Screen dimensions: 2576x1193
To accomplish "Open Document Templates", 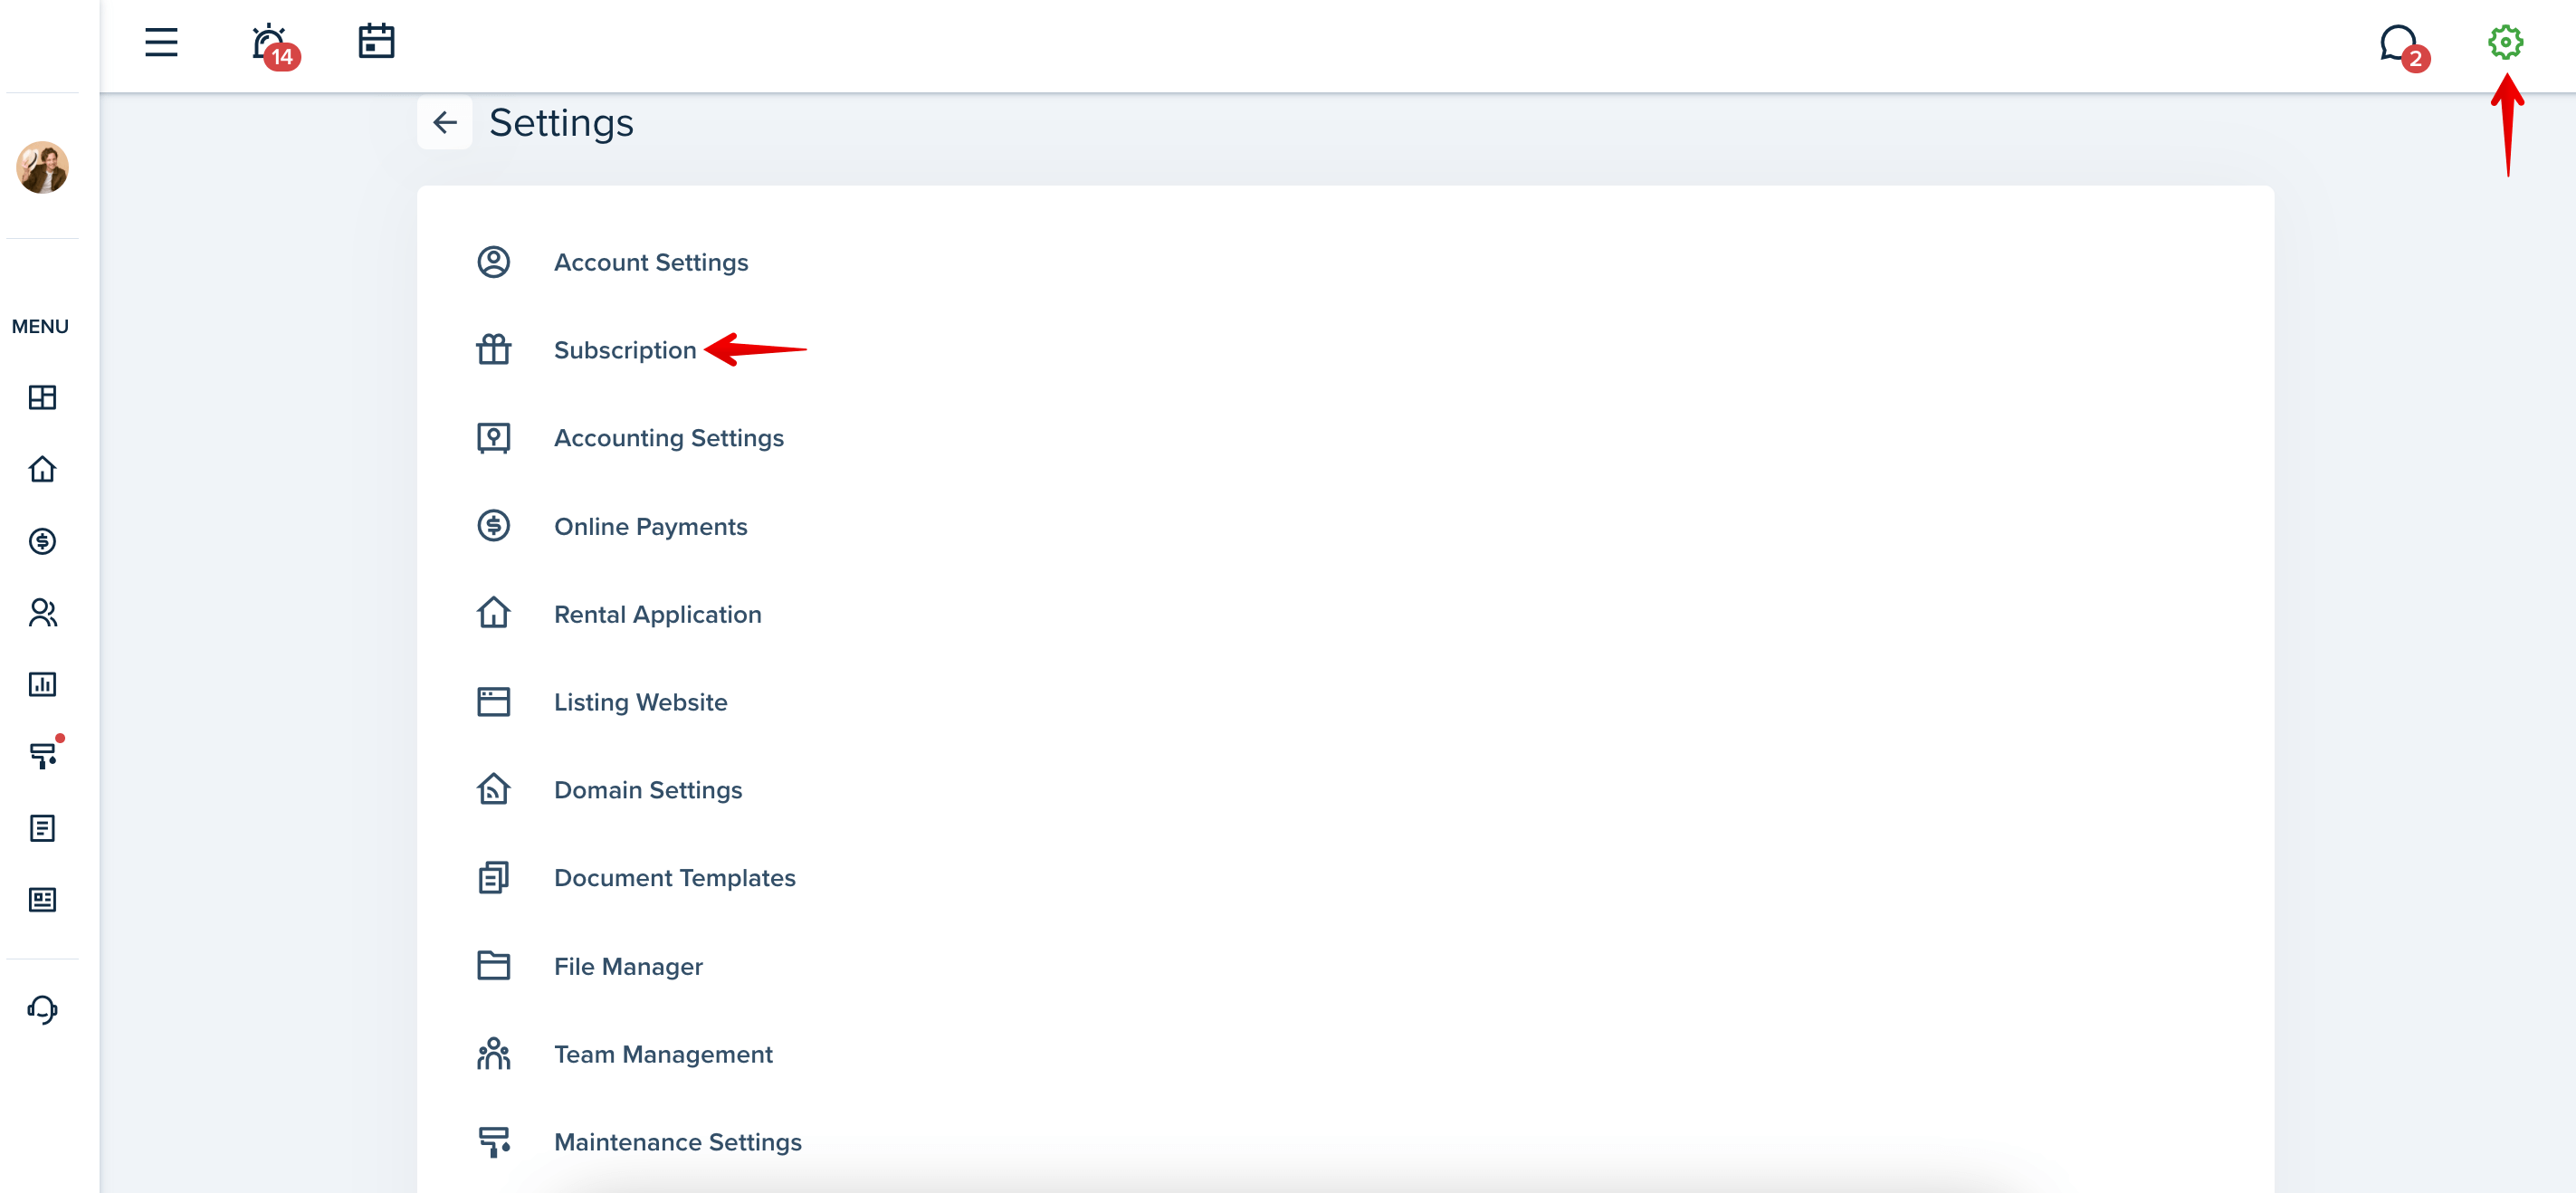I will [x=675, y=878].
